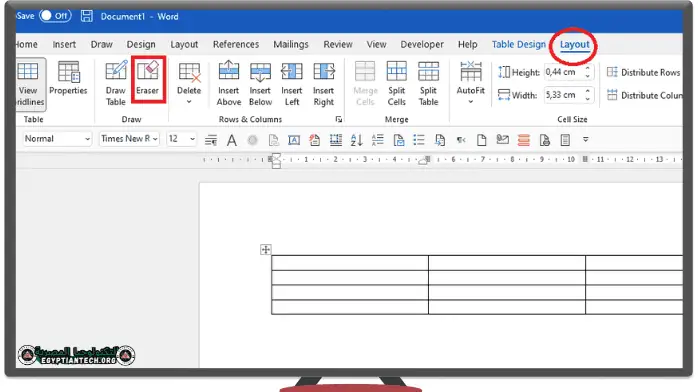The image size is (698, 392).
Task: Click the Save disk icon
Action: 87,16
